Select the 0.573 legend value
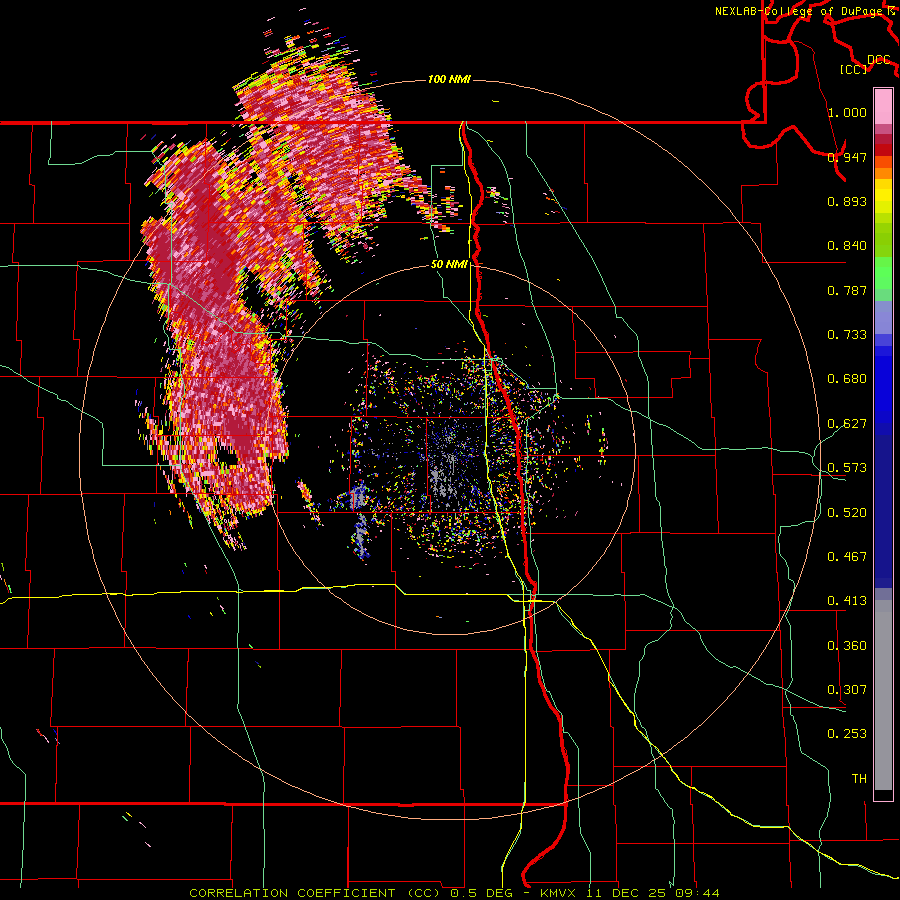This screenshot has height=900, width=900. click(847, 468)
